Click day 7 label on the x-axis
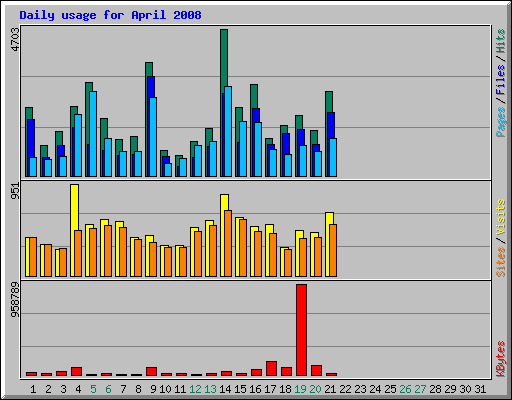This screenshot has width=512, height=400. coord(123,389)
